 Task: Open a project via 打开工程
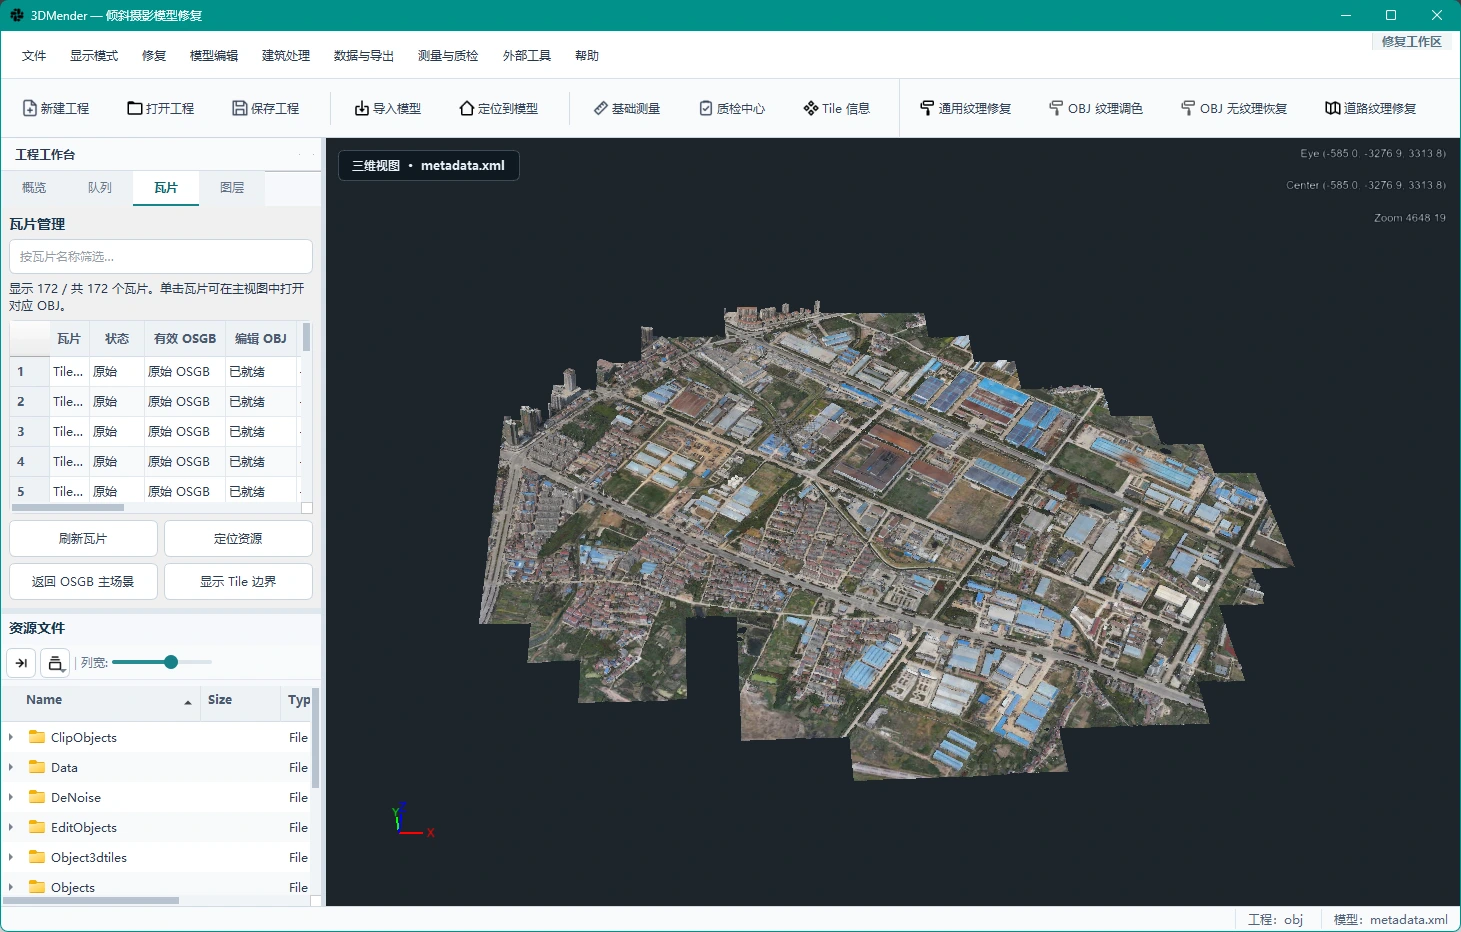(161, 108)
